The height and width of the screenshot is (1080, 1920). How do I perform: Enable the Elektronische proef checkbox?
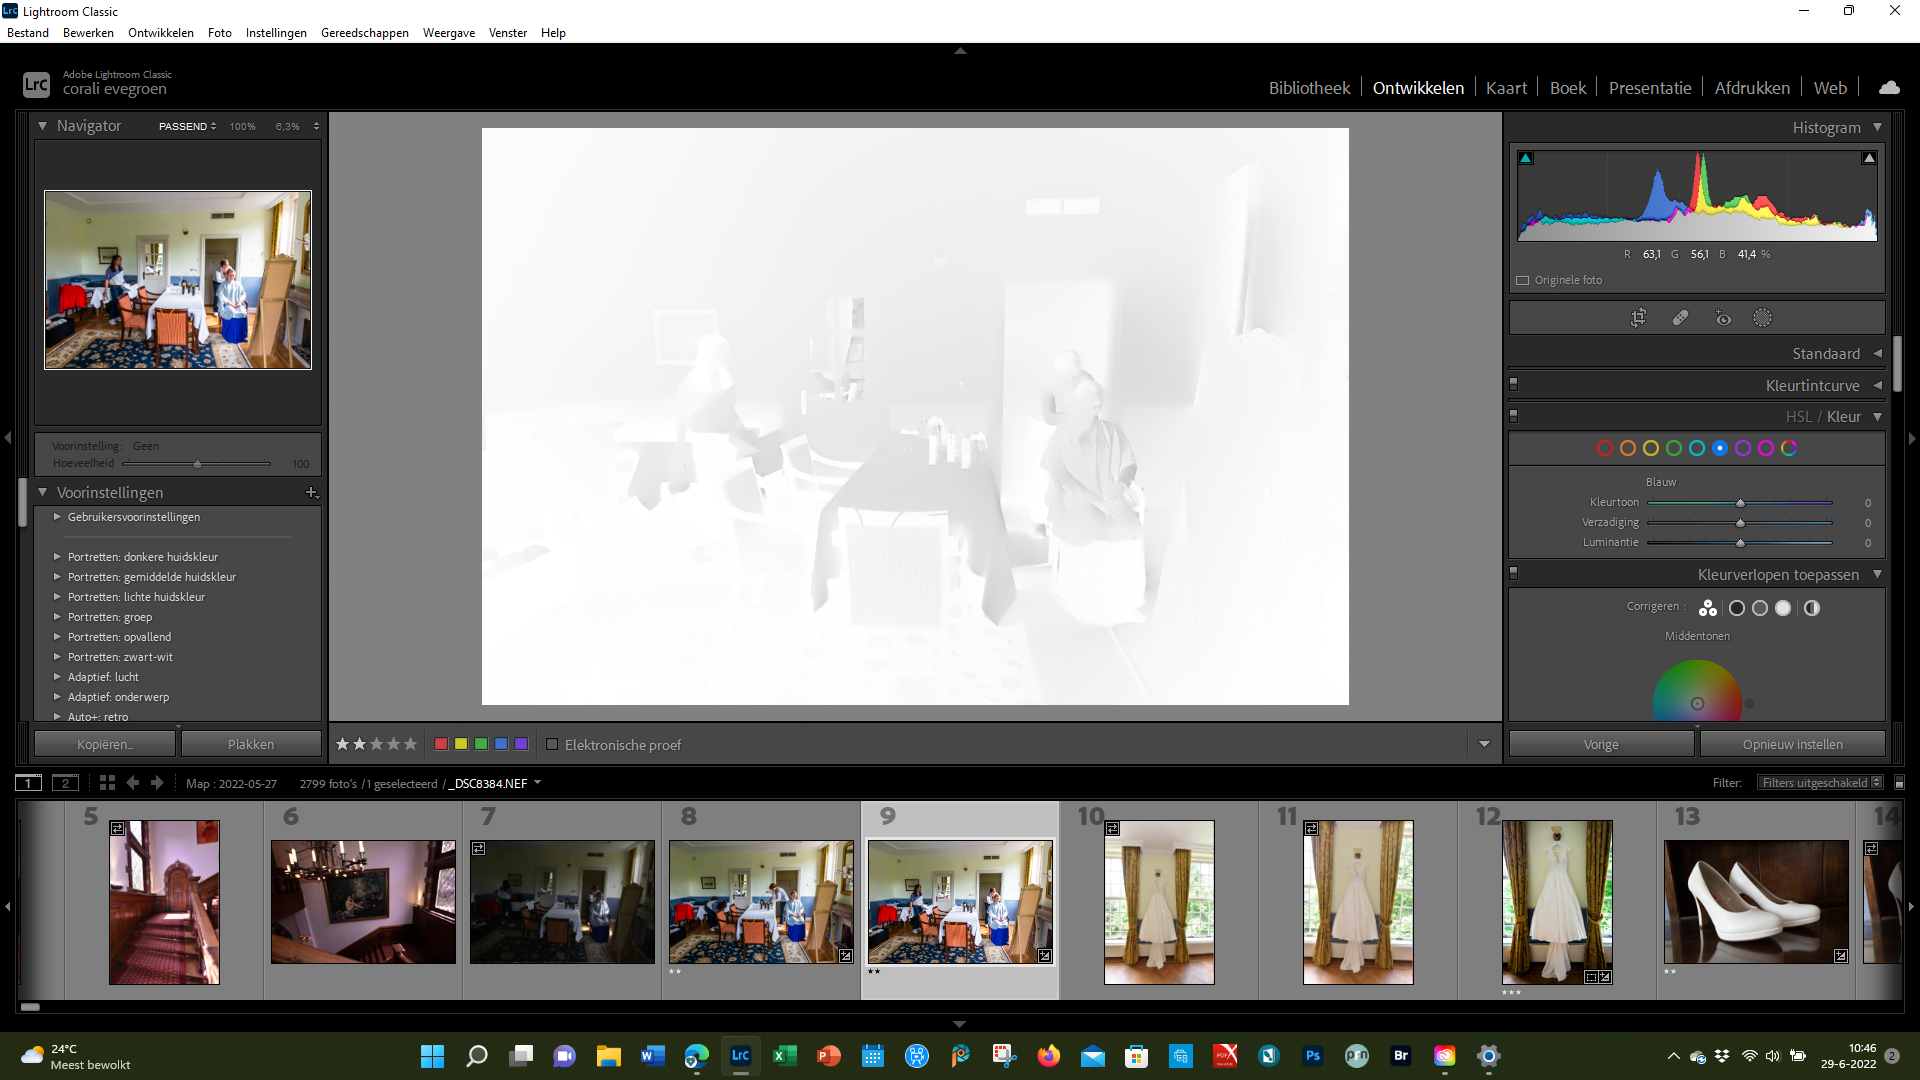point(553,744)
